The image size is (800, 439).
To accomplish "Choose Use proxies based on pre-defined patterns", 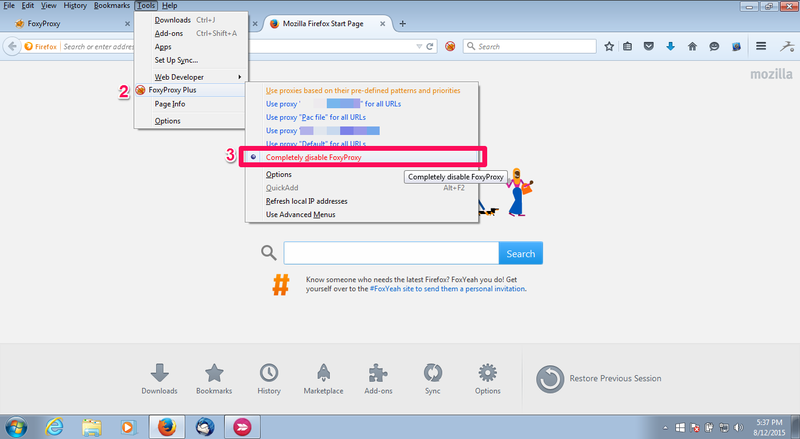I will tap(362, 90).
